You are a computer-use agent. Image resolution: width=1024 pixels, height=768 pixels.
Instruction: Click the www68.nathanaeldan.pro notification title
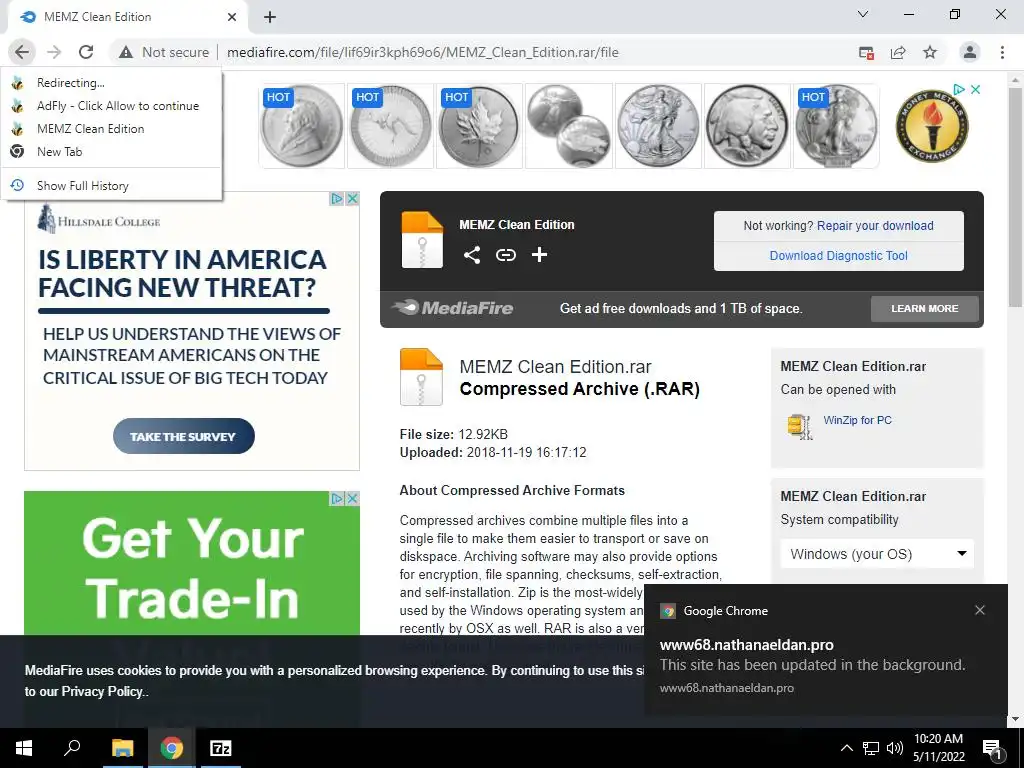coord(746,645)
